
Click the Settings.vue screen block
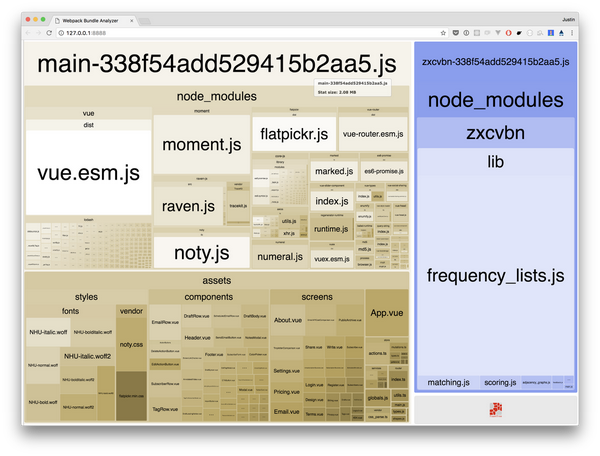287,371
